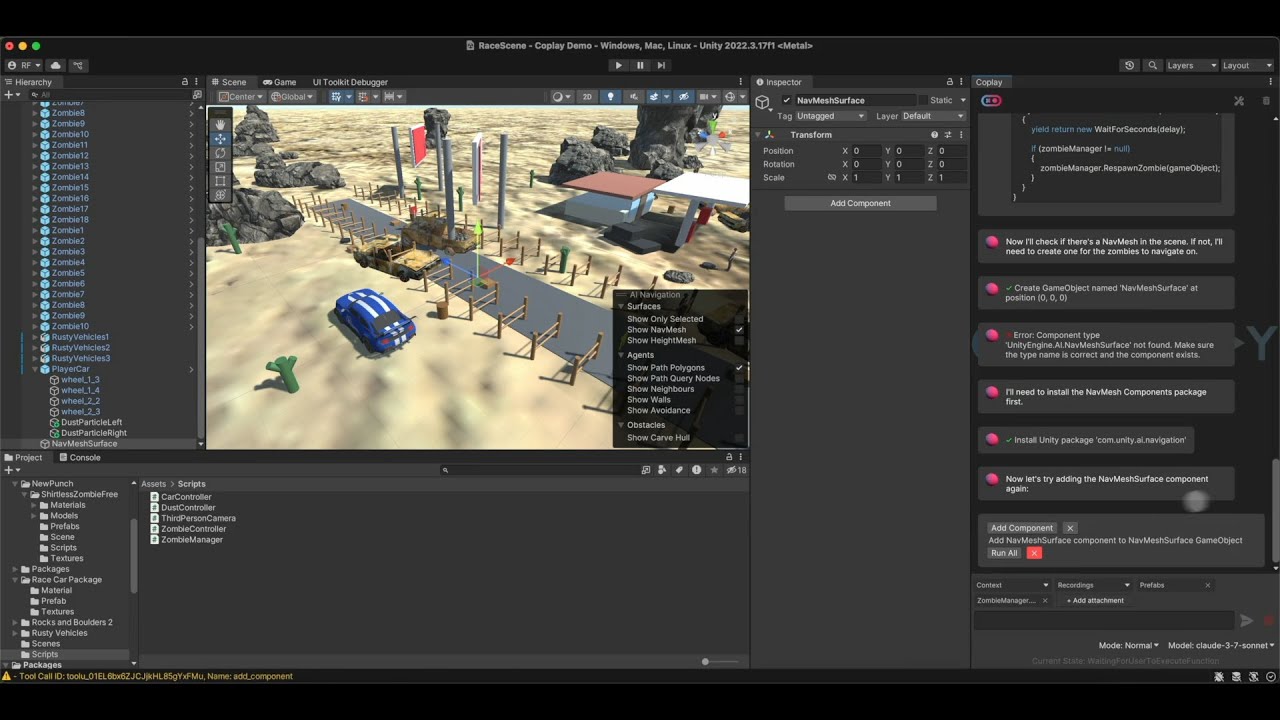Viewport: 1280px width, 720px height.
Task: Open Undo History icon in top toolbar
Action: pyautogui.click(x=1129, y=65)
